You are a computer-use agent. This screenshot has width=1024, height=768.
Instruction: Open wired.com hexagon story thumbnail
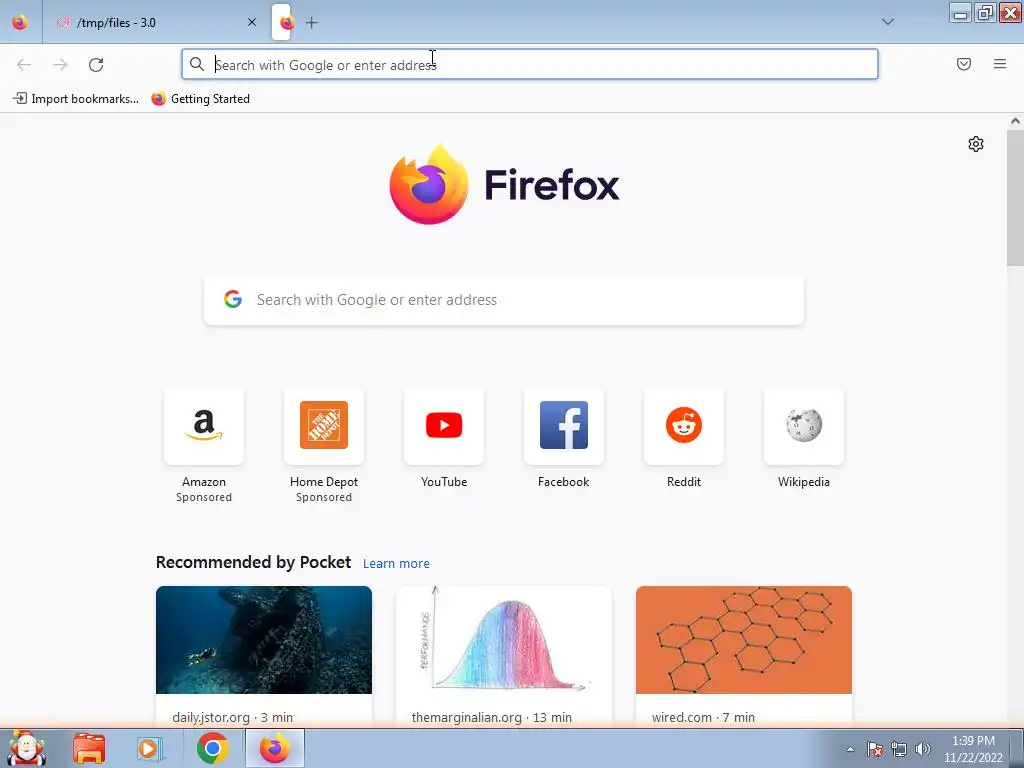coord(744,640)
